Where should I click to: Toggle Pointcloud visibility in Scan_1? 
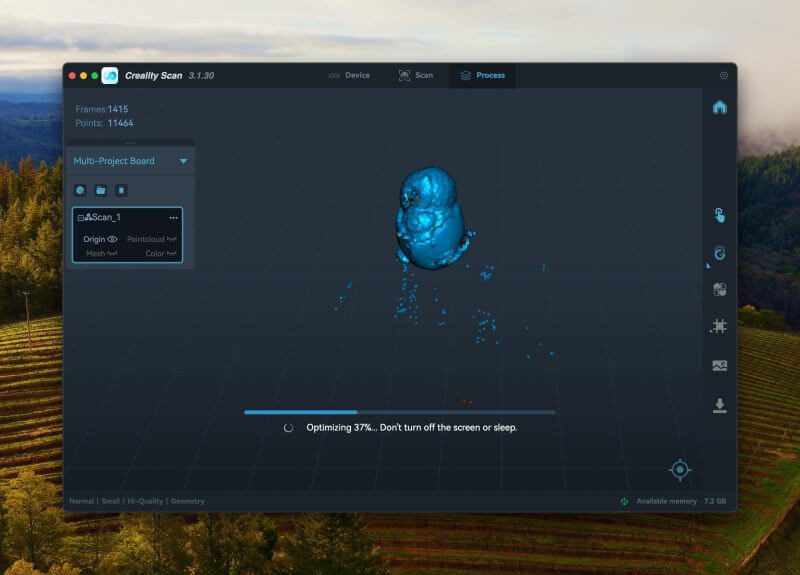[172, 239]
